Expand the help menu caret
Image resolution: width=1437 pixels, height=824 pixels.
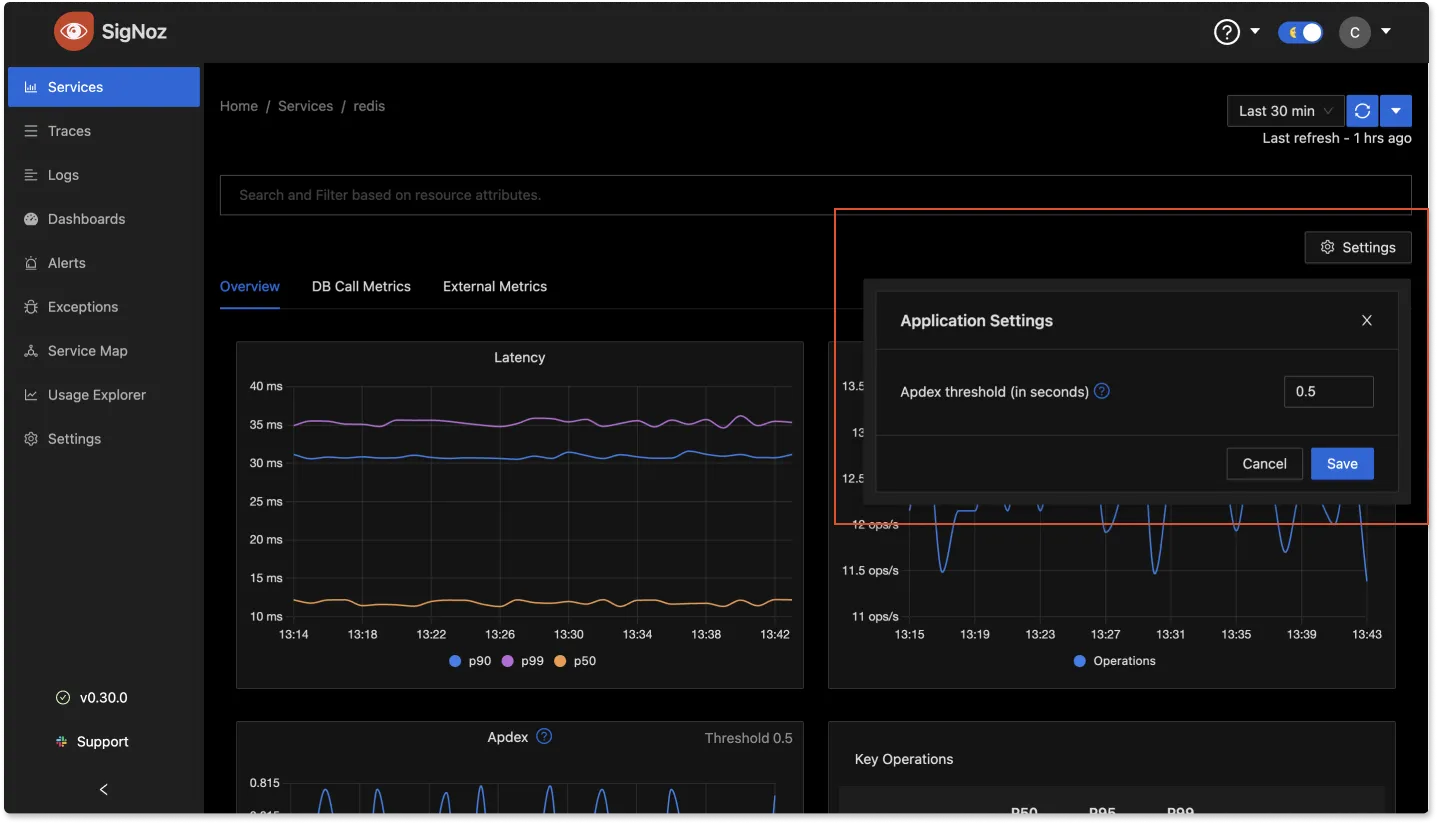point(1255,32)
